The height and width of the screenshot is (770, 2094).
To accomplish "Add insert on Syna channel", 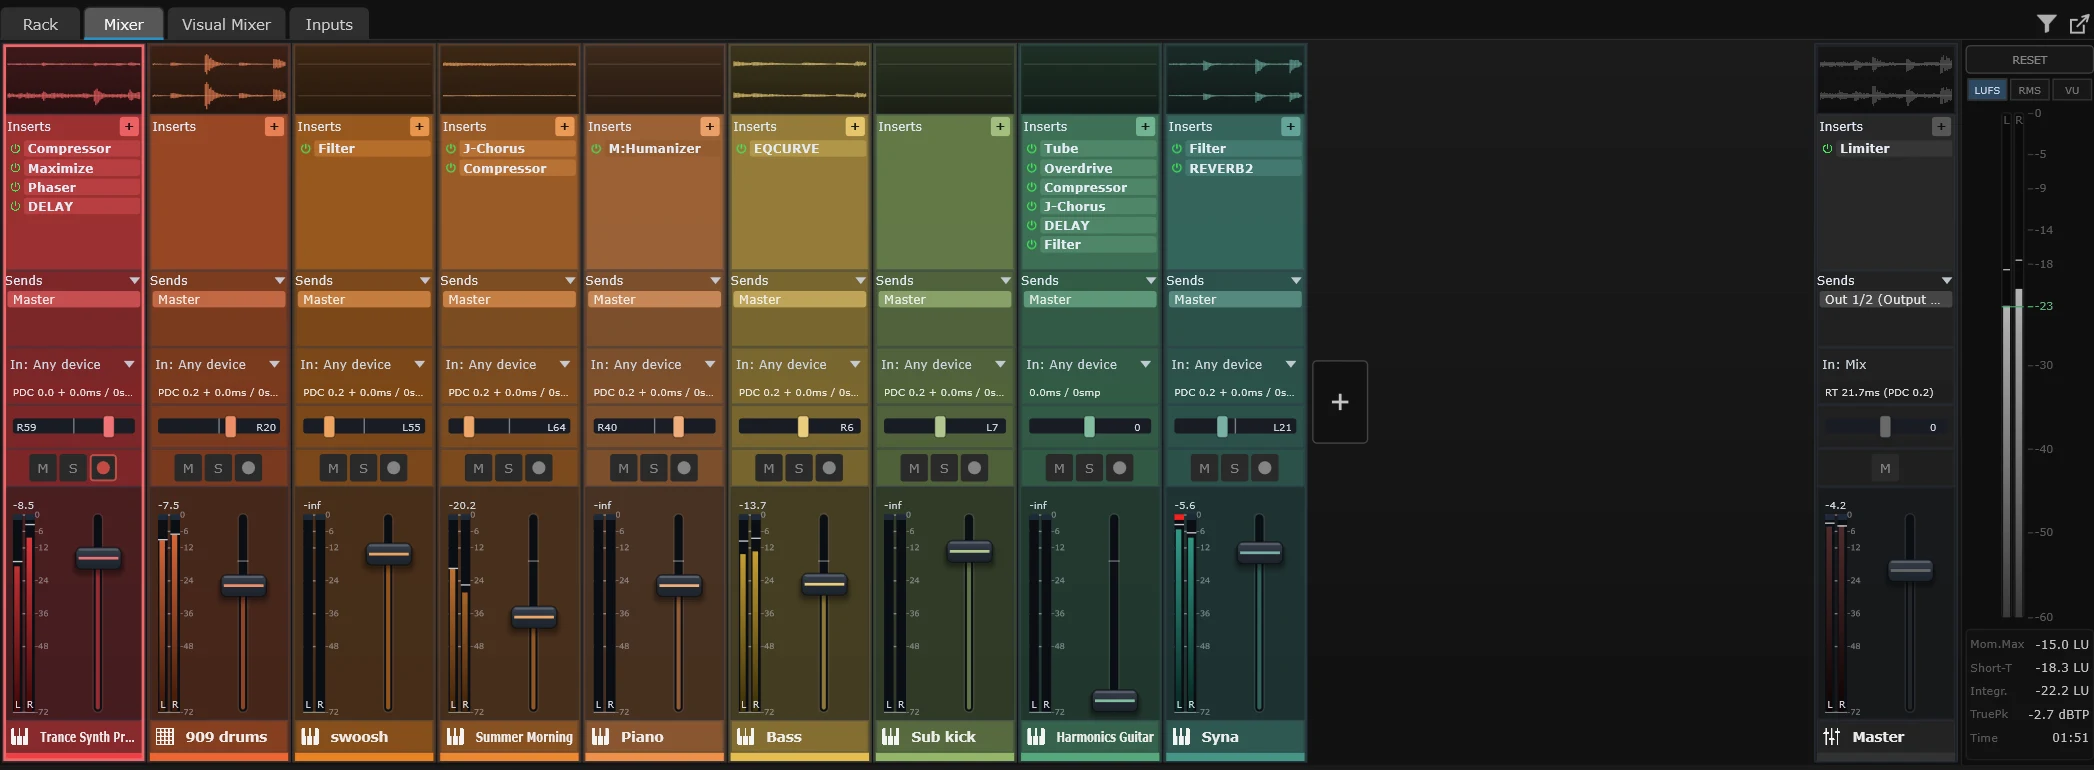I will point(1290,126).
